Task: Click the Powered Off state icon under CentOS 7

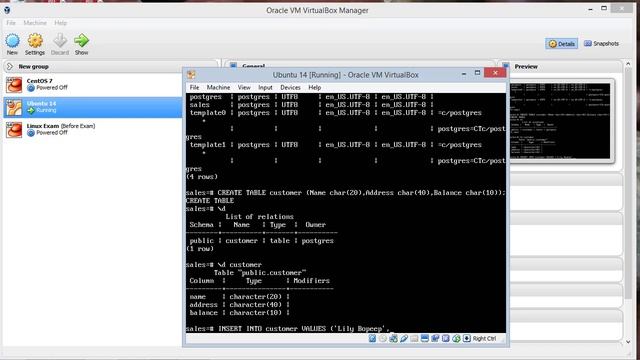Action: [x=31, y=88]
